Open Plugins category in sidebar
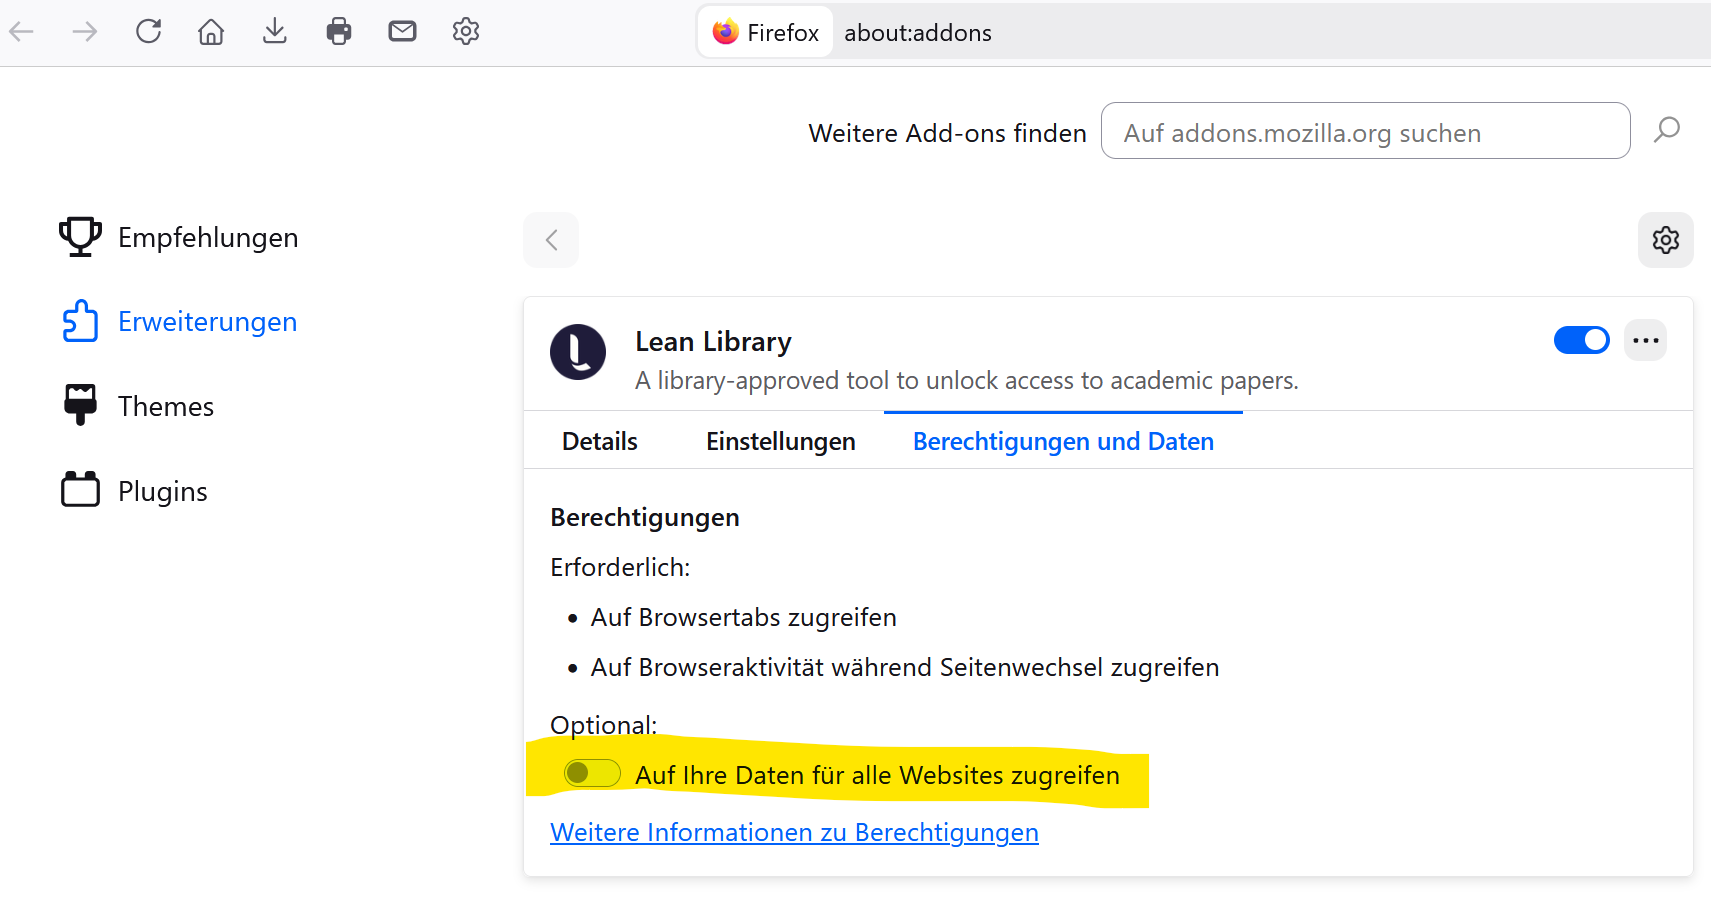 click(x=162, y=491)
